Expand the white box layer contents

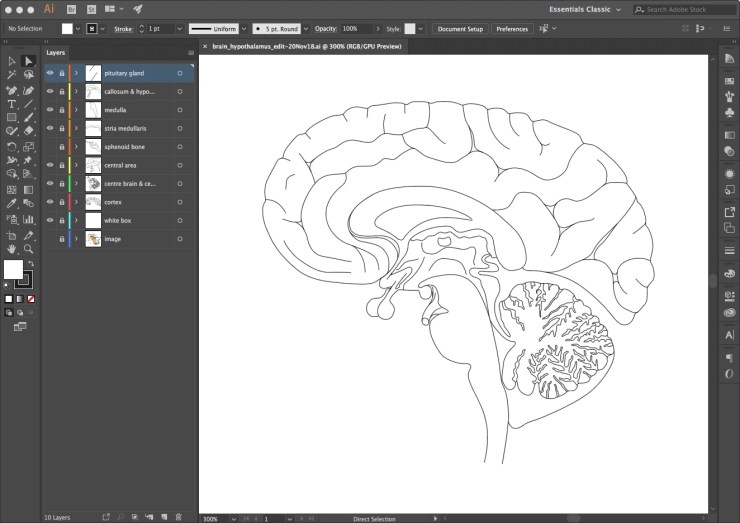tap(76, 220)
